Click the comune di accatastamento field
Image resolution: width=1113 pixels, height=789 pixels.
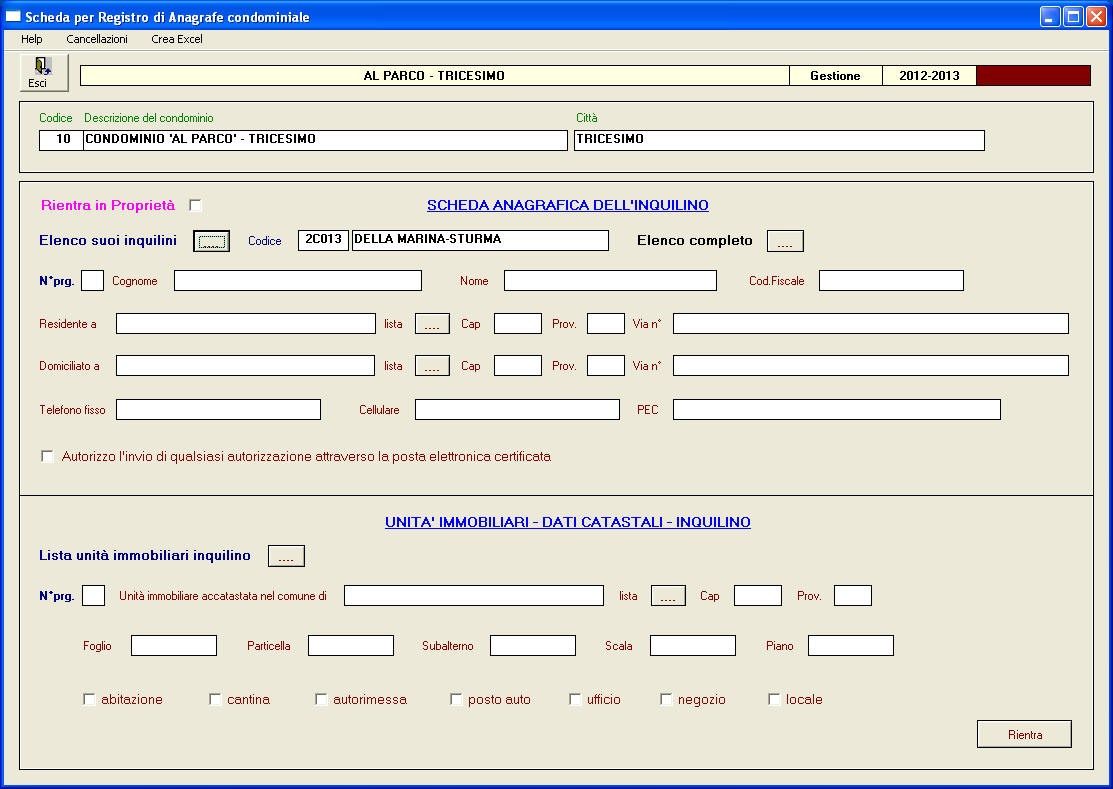474,595
